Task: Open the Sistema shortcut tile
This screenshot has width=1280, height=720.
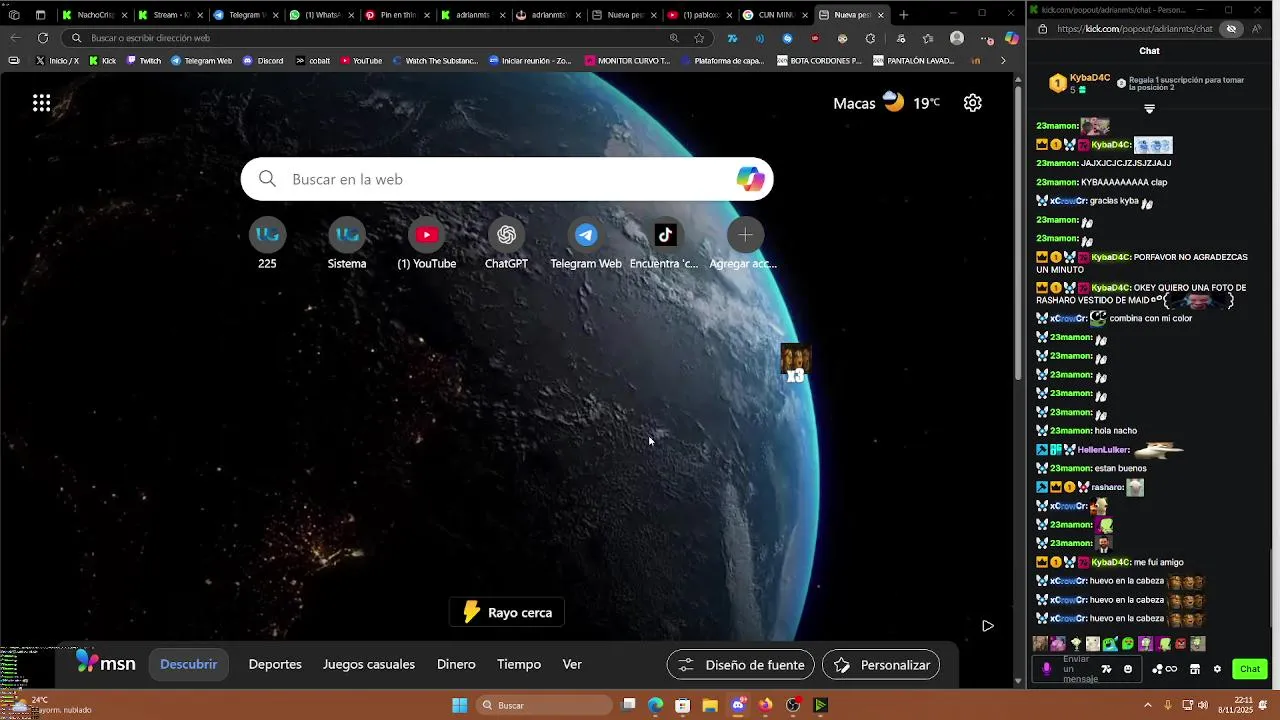Action: click(347, 244)
